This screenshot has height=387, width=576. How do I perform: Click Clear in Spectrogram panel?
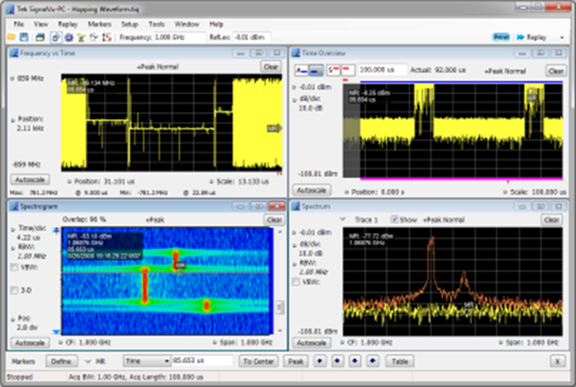click(274, 220)
